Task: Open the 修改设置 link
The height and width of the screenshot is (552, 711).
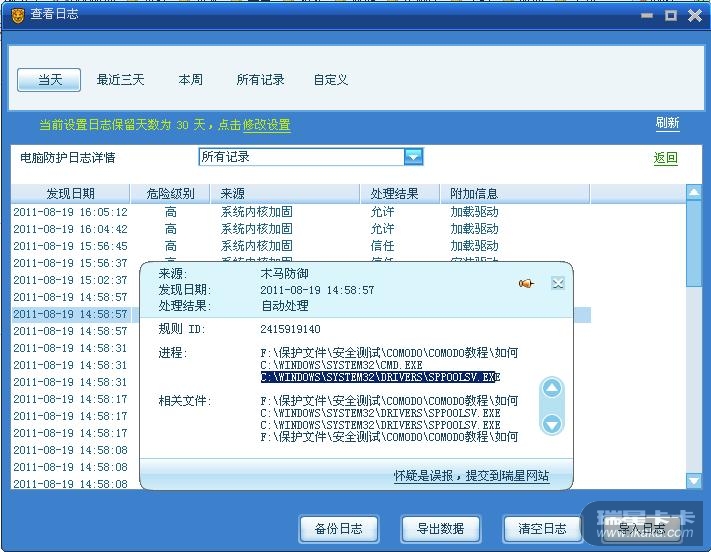Action: click(267, 125)
